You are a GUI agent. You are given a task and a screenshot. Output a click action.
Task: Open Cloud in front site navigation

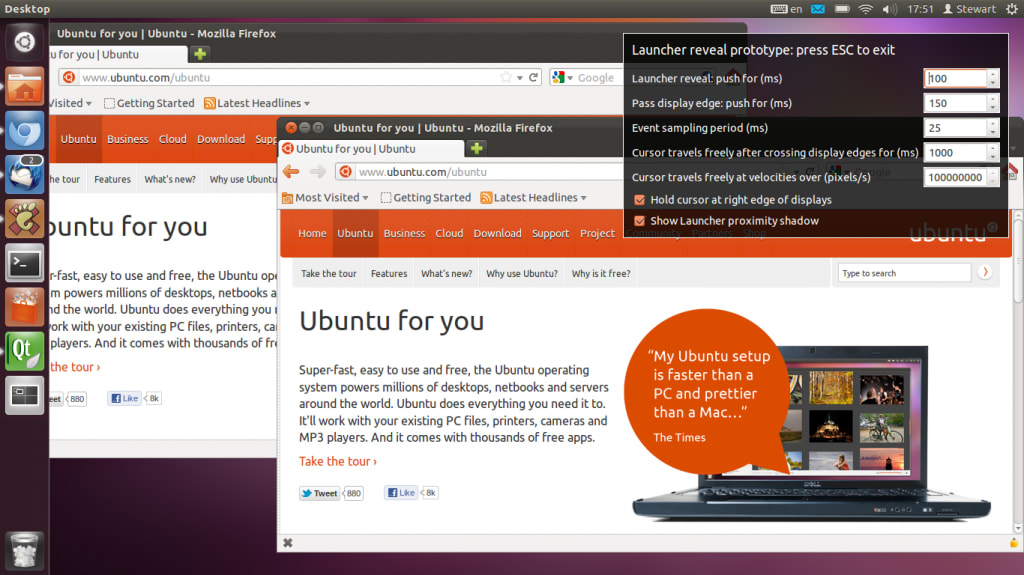(x=449, y=233)
